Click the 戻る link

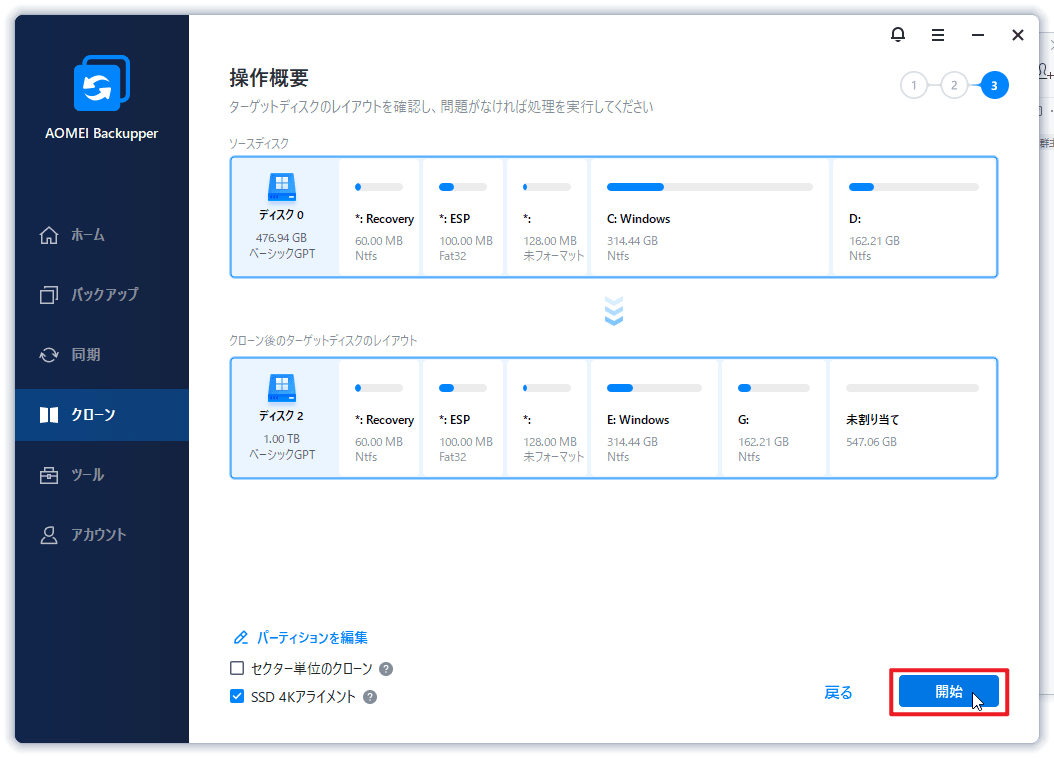point(838,692)
